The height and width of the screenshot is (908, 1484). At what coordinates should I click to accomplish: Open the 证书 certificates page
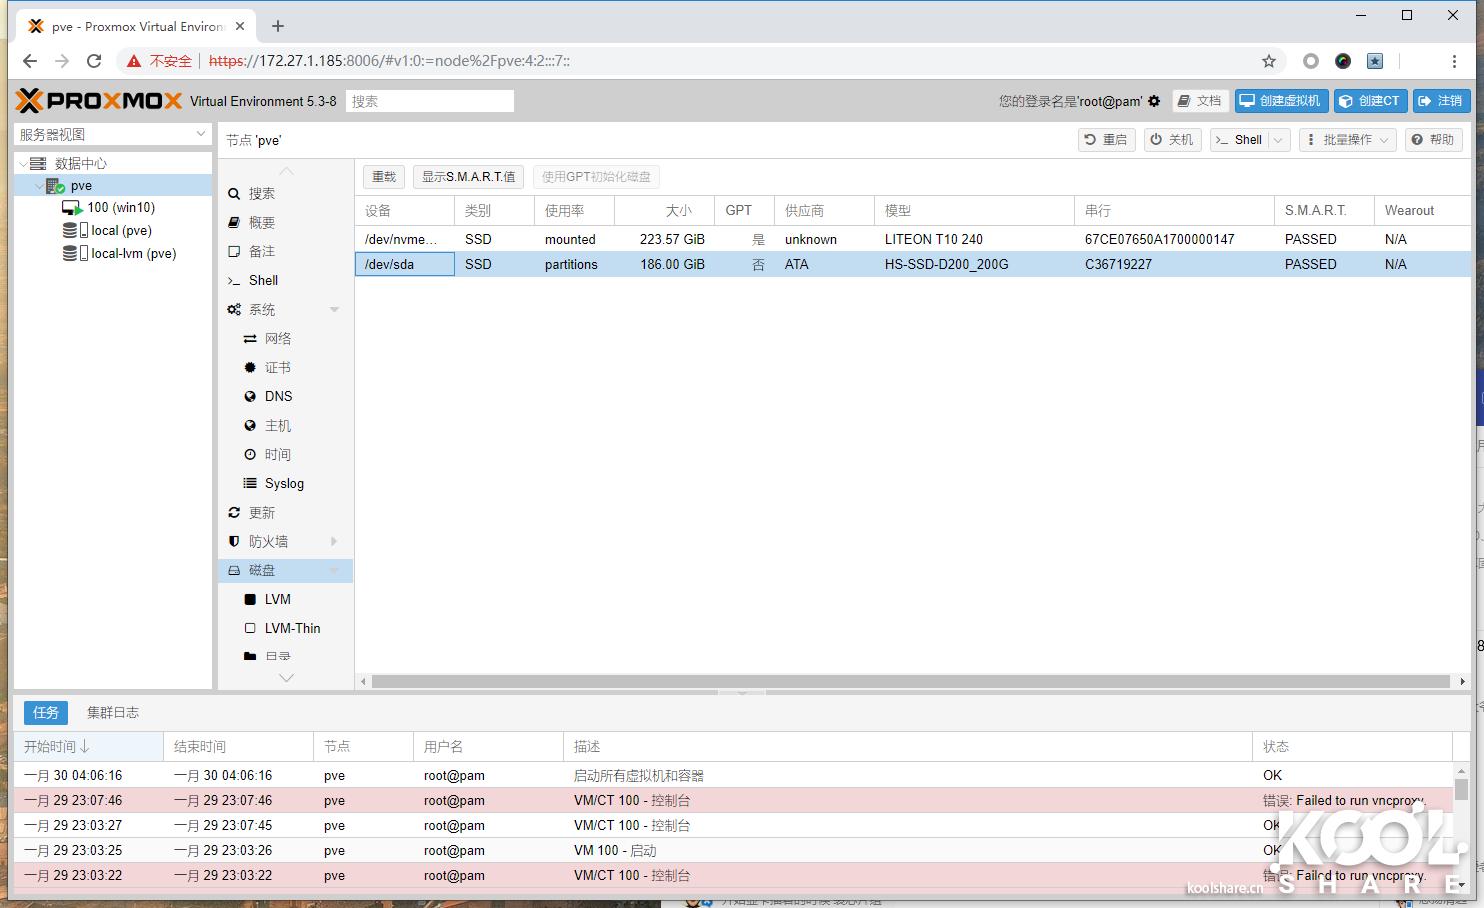(276, 367)
